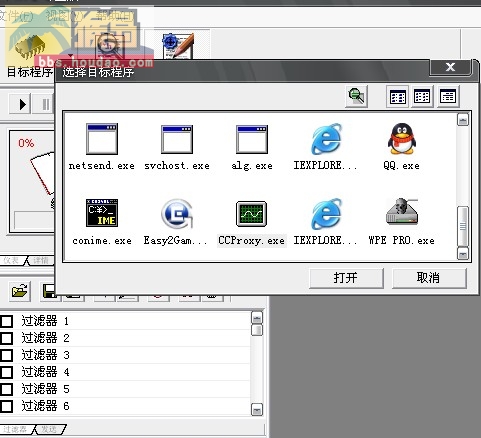Click filter list scrollbar up arrow
This screenshot has height=438, width=481.
(257, 318)
